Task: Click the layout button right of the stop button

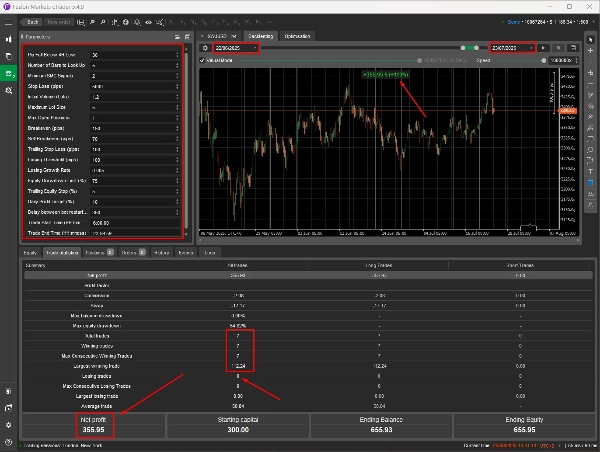Action: tap(573, 48)
